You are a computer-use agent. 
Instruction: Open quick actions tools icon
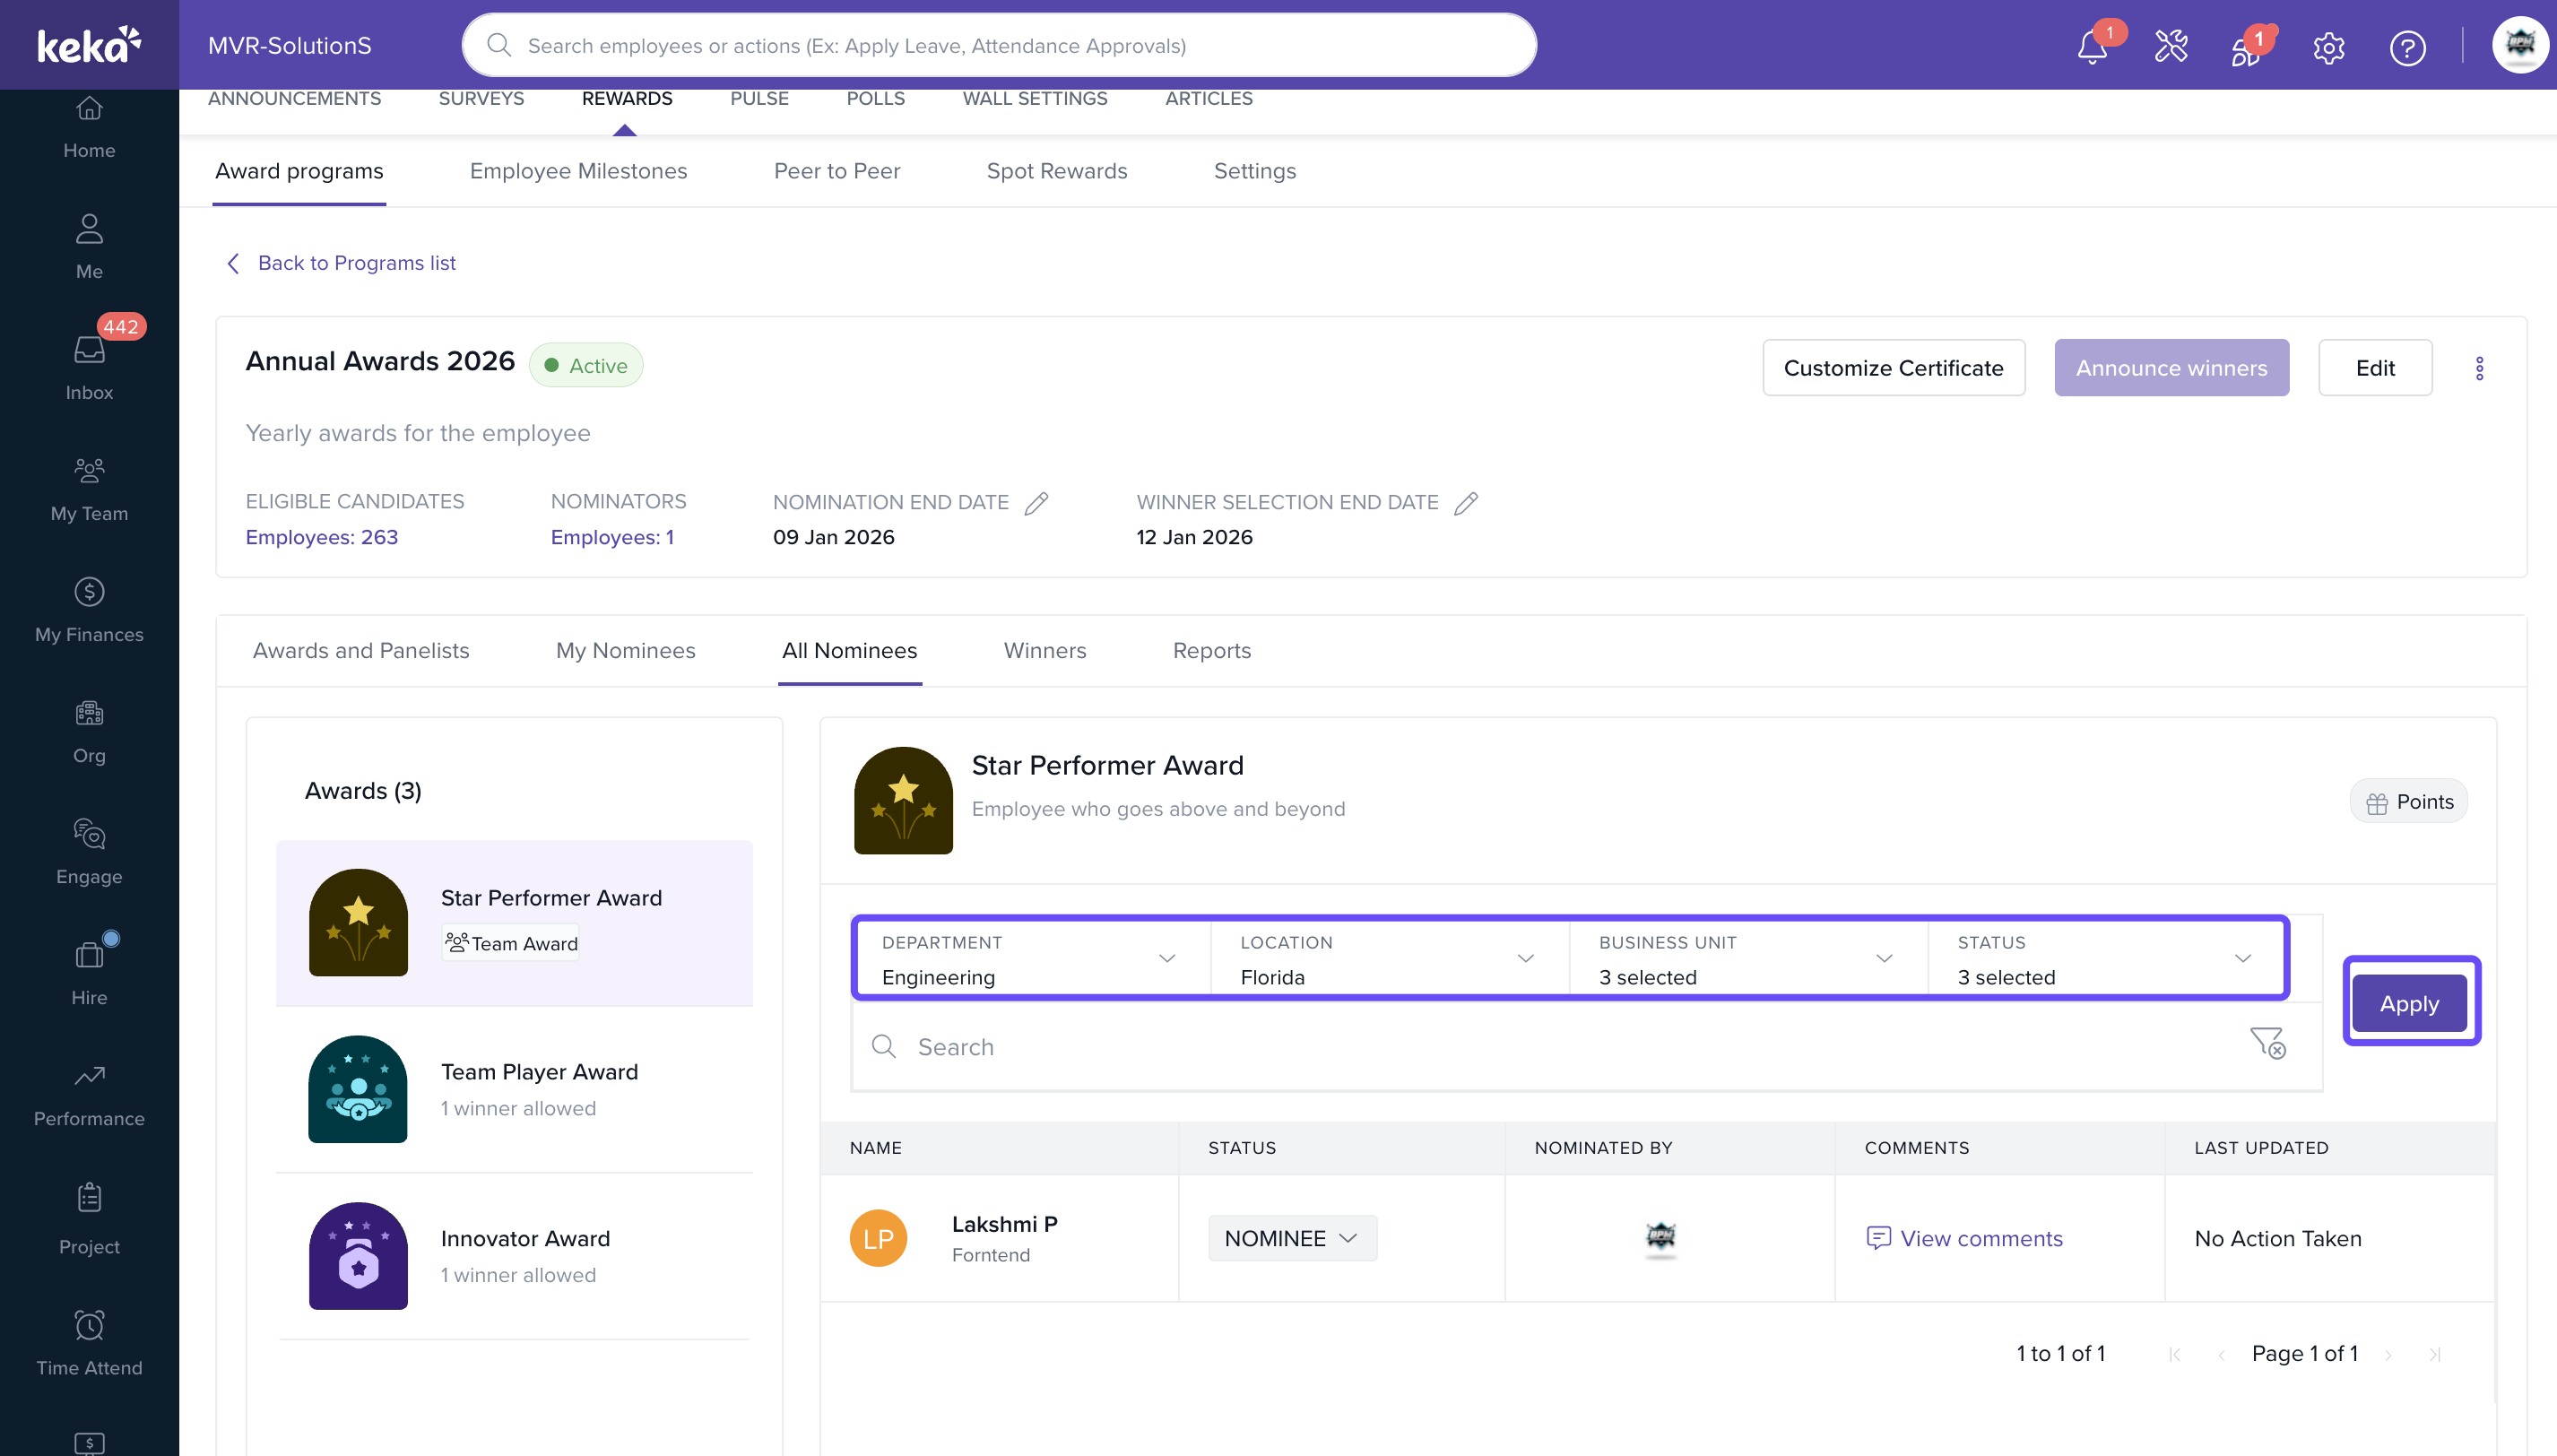(2170, 47)
